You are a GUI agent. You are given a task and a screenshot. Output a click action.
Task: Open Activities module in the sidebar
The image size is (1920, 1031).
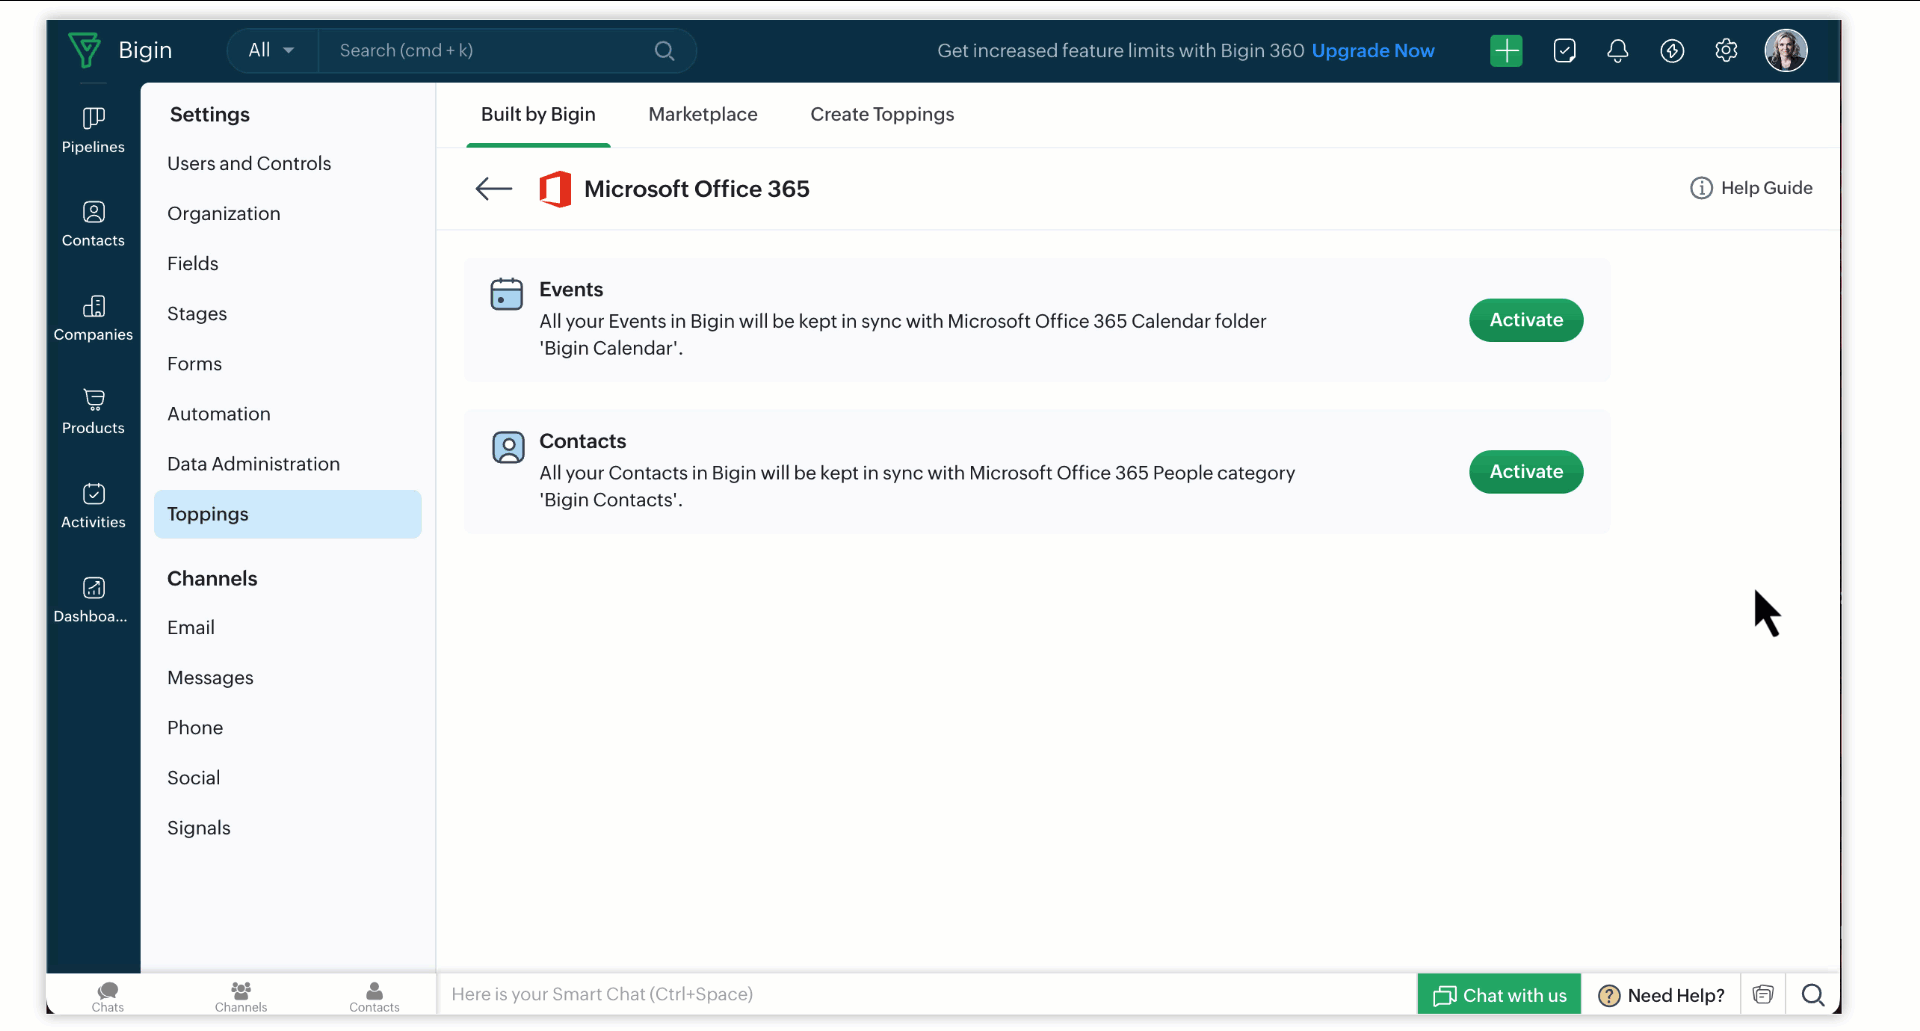(x=93, y=506)
